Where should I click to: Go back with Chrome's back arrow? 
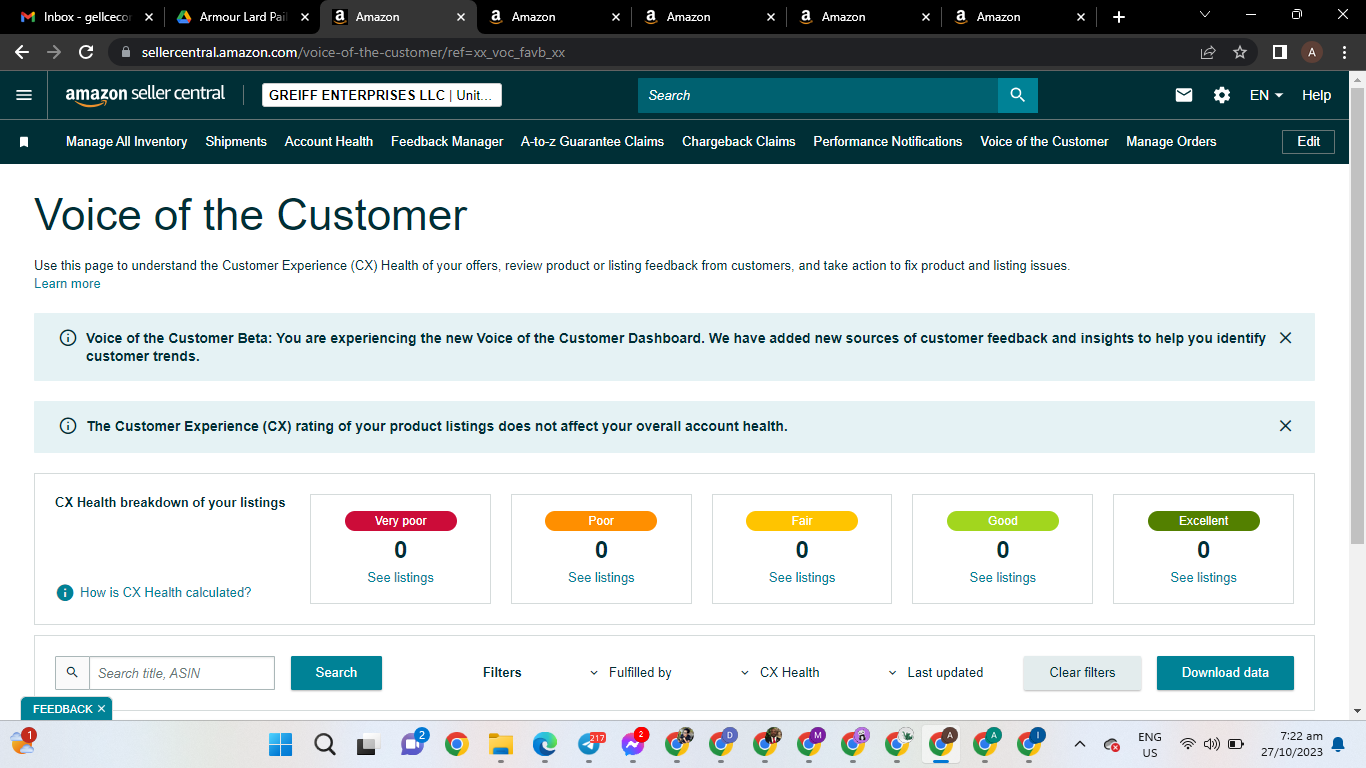click(x=22, y=52)
